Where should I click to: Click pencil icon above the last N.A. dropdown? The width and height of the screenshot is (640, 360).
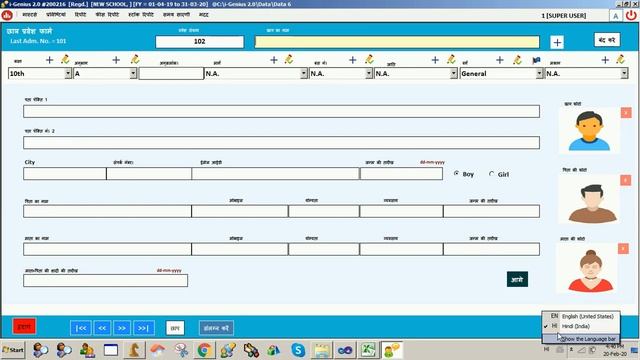[x=620, y=60]
